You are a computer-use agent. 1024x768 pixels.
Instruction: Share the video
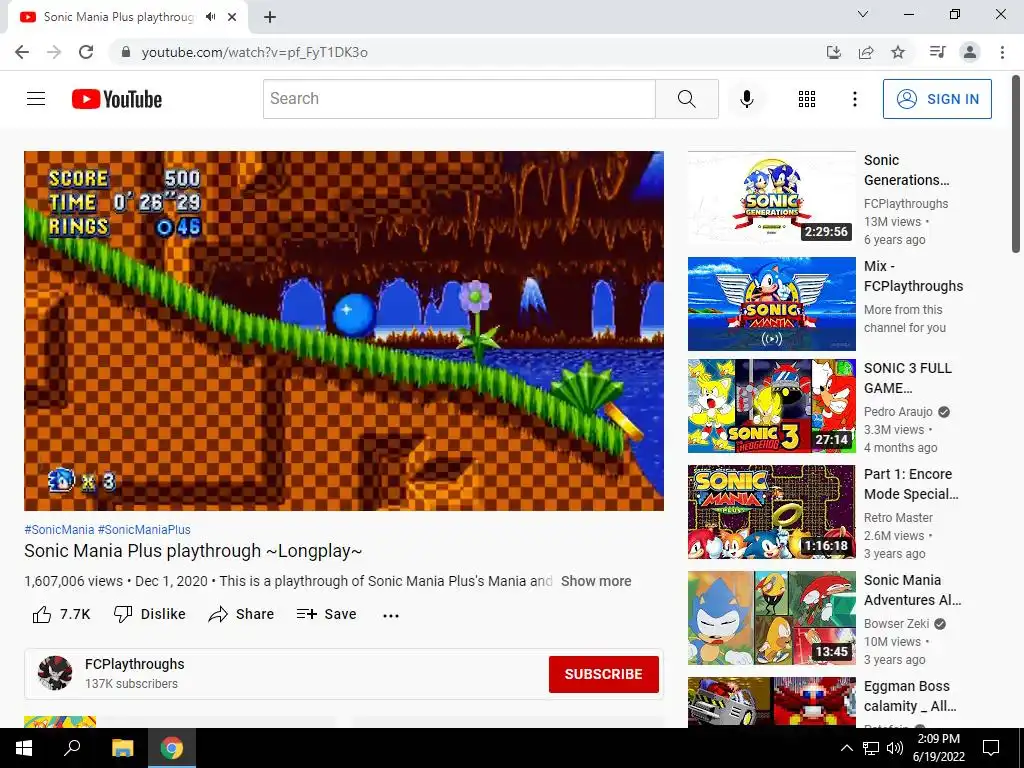pyautogui.click(x=241, y=614)
